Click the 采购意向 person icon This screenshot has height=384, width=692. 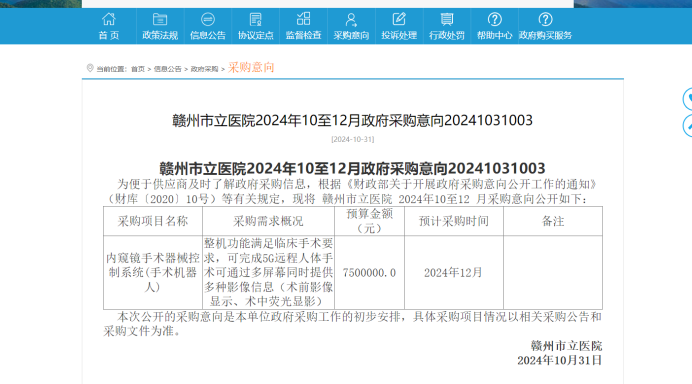pyautogui.click(x=351, y=19)
